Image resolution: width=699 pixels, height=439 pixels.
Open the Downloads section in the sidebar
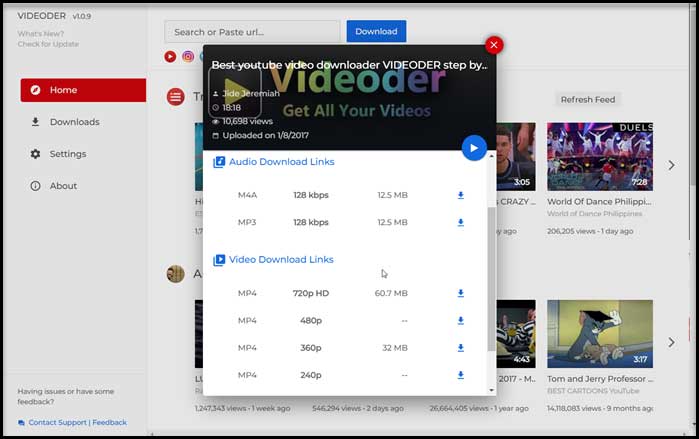74,122
